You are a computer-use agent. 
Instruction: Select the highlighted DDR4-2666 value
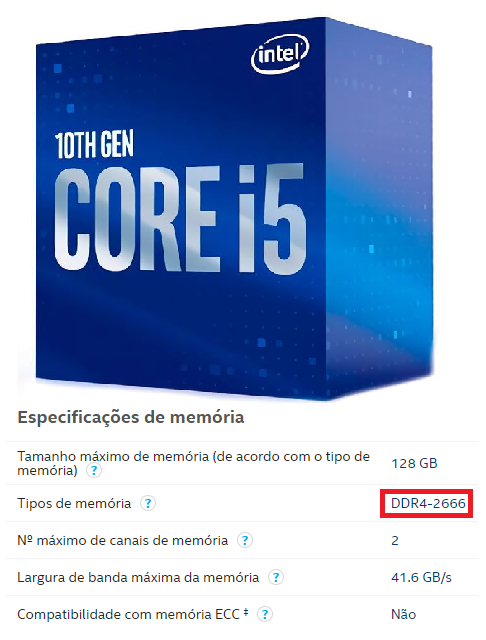[428, 503]
